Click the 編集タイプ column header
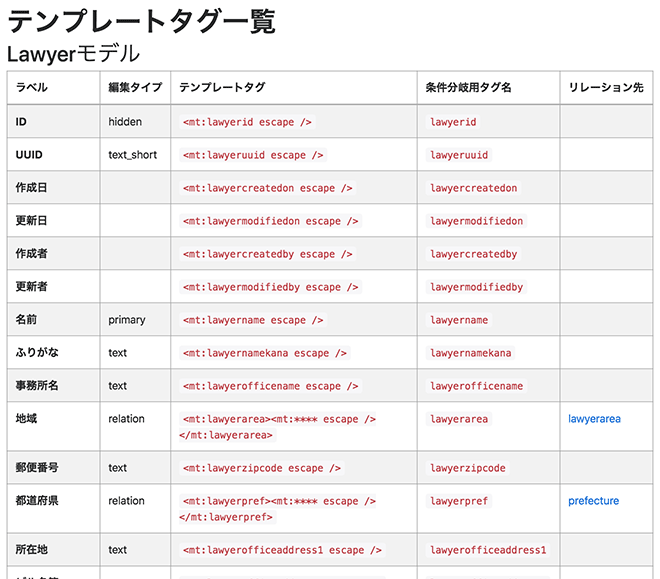Screen dimensions: 660x579 [x=135, y=88]
